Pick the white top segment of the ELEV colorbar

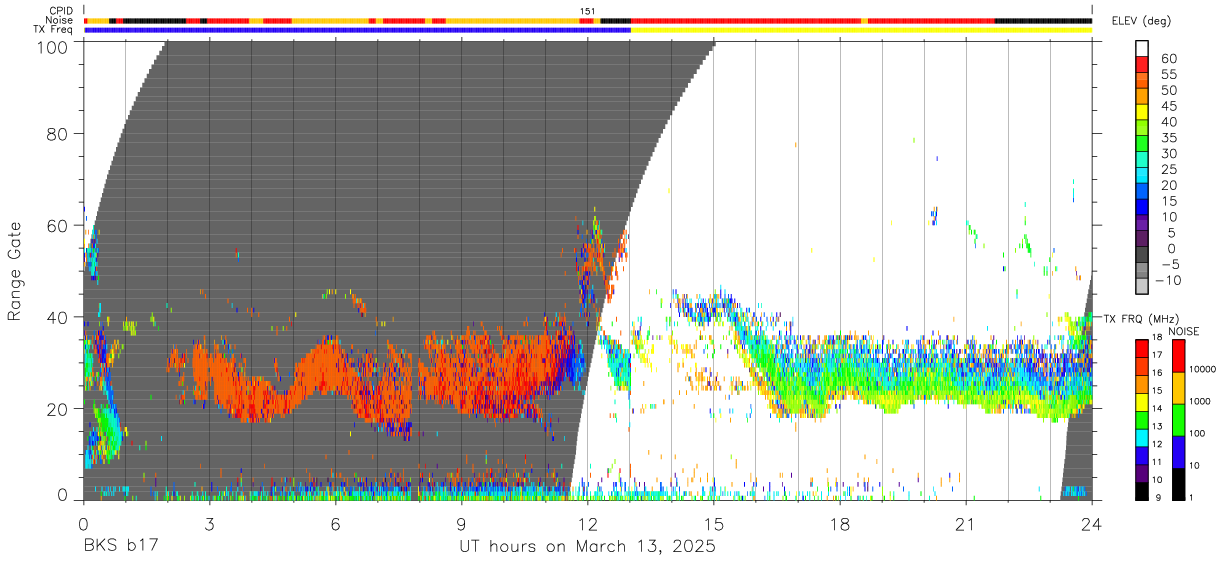(x=1142, y=50)
